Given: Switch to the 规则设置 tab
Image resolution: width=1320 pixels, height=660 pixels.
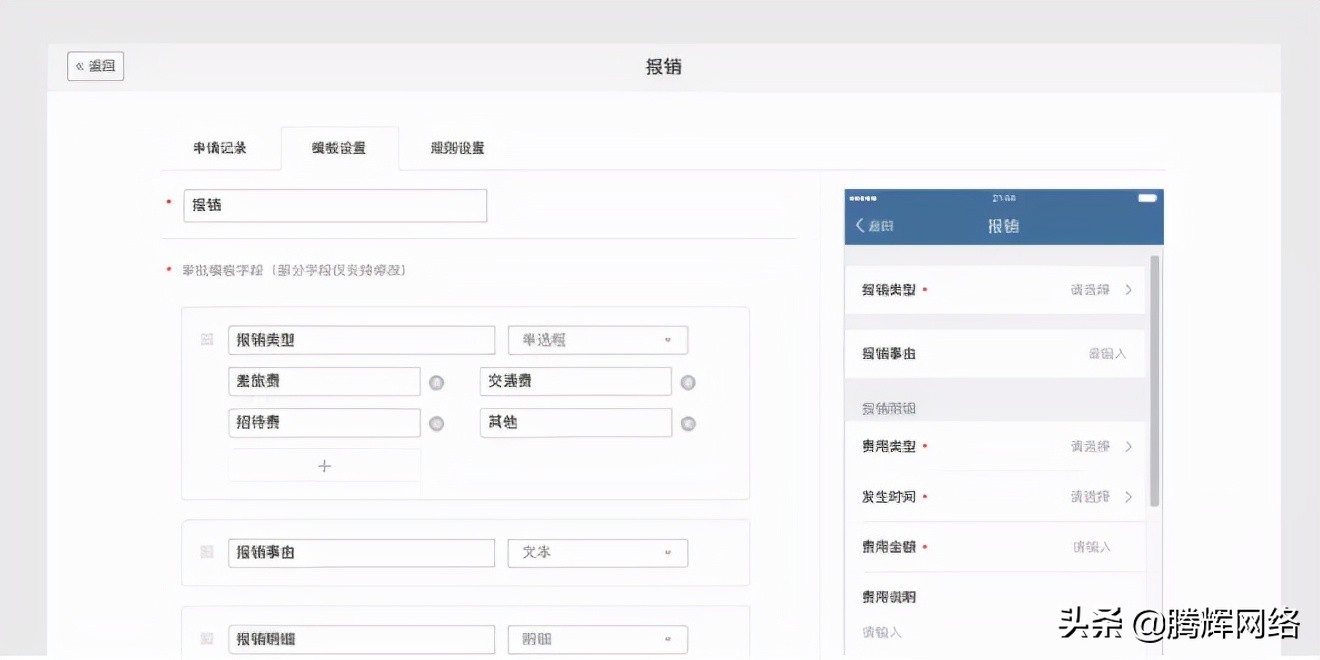Looking at the screenshot, I should tap(455, 147).
